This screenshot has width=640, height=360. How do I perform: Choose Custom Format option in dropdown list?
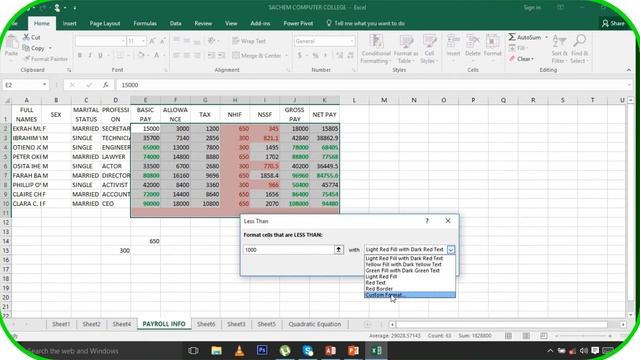(x=410, y=295)
